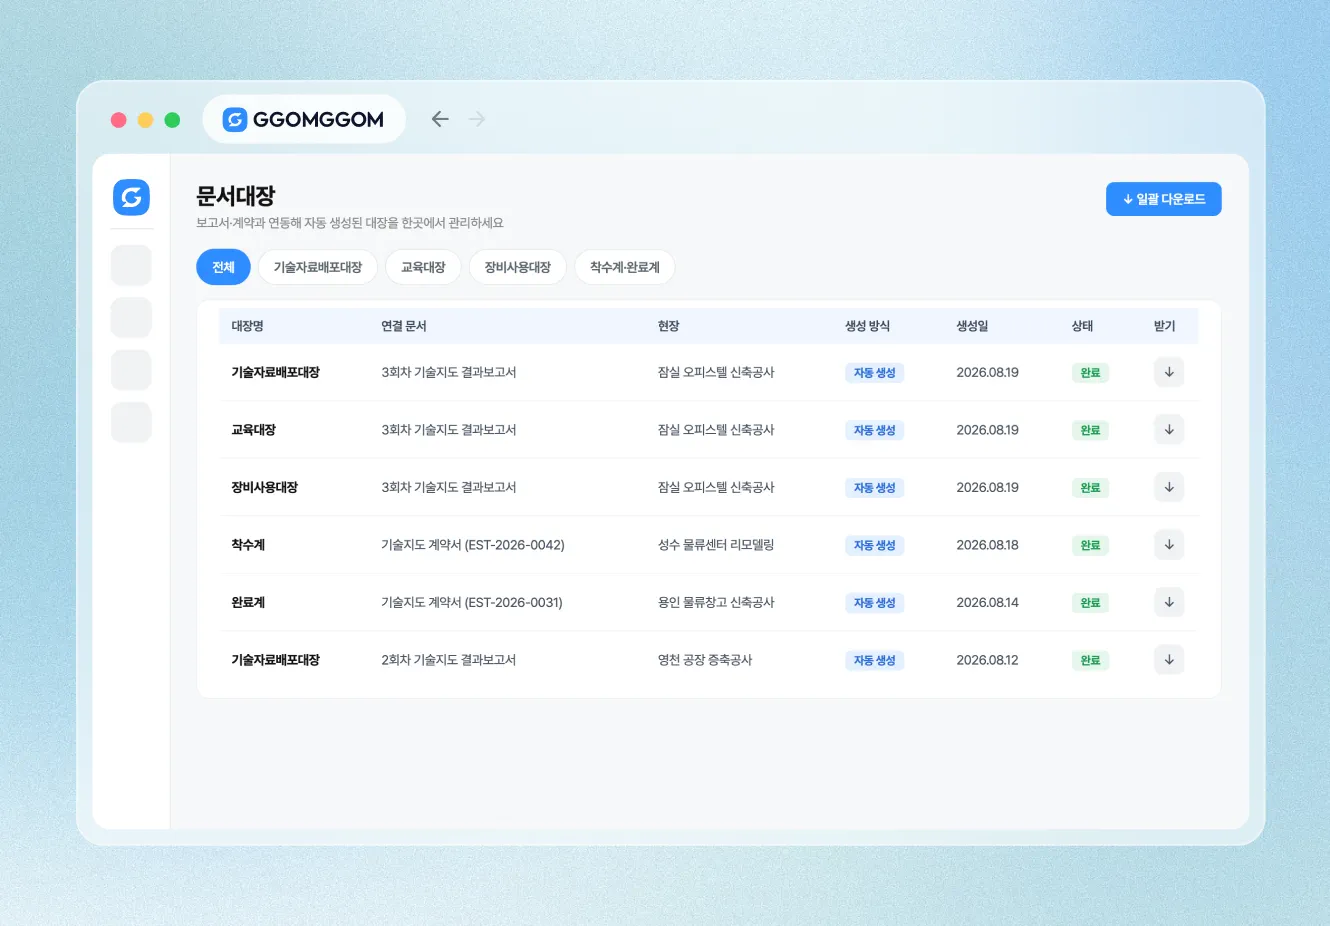1330x926 pixels.
Task: Switch to the 전체 filter tab
Action: pos(223,267)
